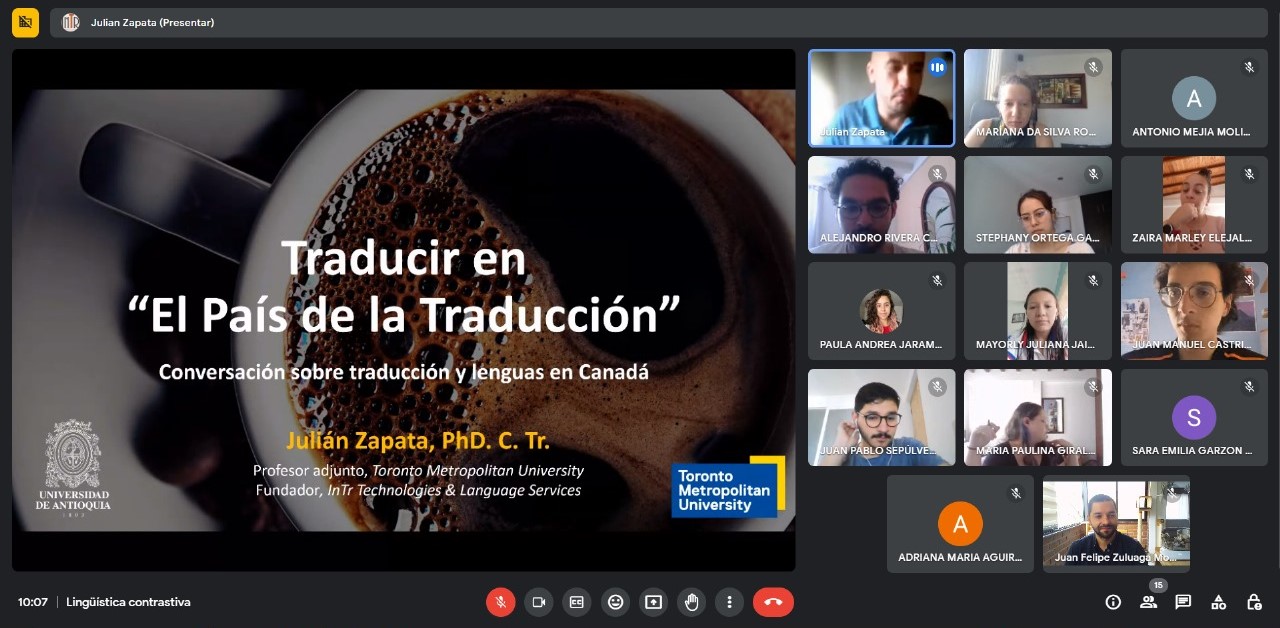The height and width of the screenshot is (628, 1280).
Task: Select Maria Paulina Giraldo's video tile
Action: coord(1038,417)
